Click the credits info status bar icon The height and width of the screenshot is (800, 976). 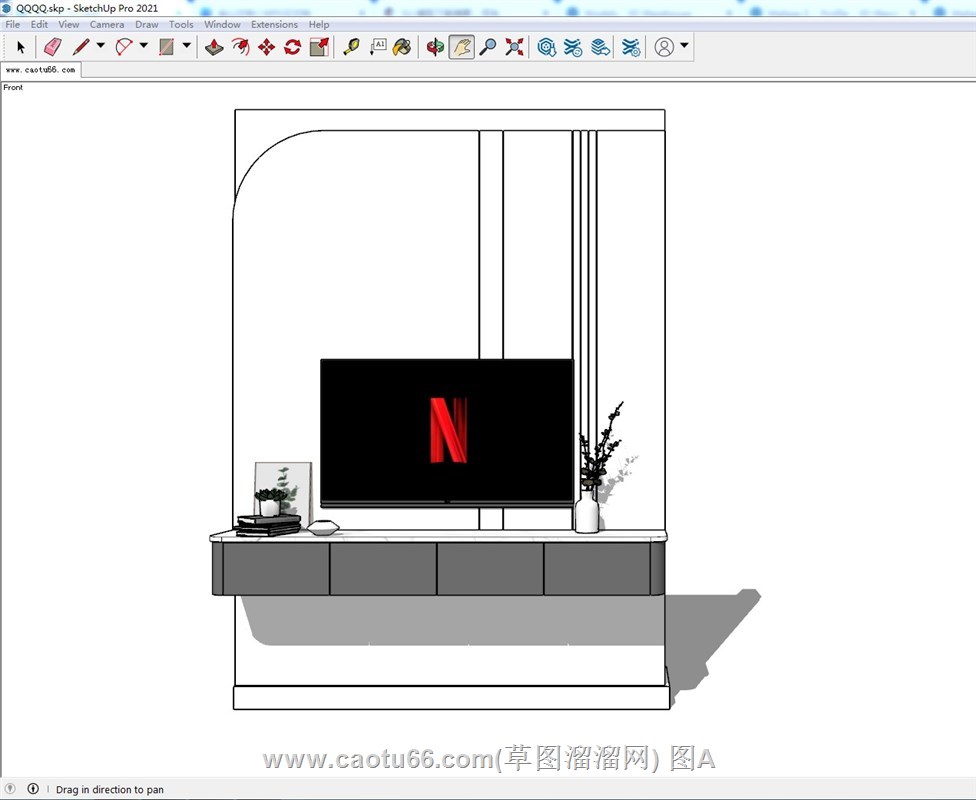coord(33,789)
